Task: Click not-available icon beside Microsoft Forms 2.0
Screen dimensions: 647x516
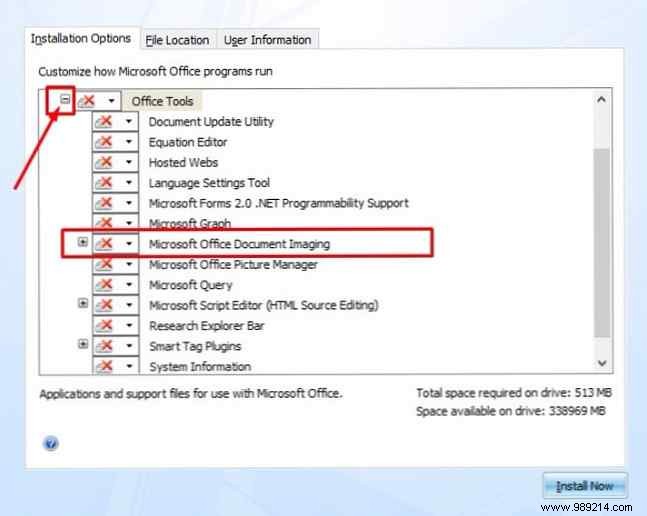Action: 104,203
